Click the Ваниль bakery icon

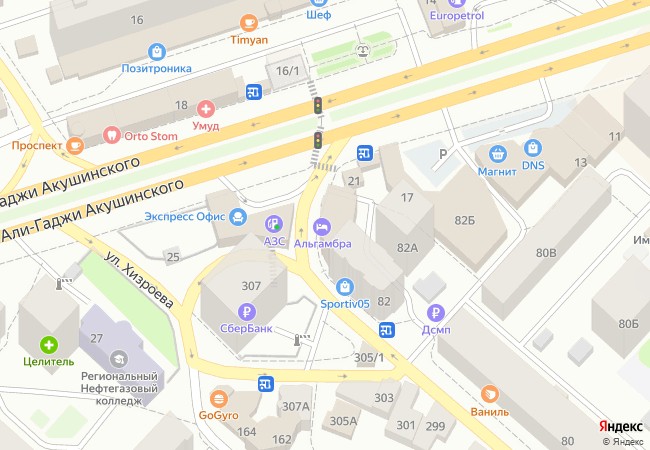pyautogui.click(x=490, y=394)
